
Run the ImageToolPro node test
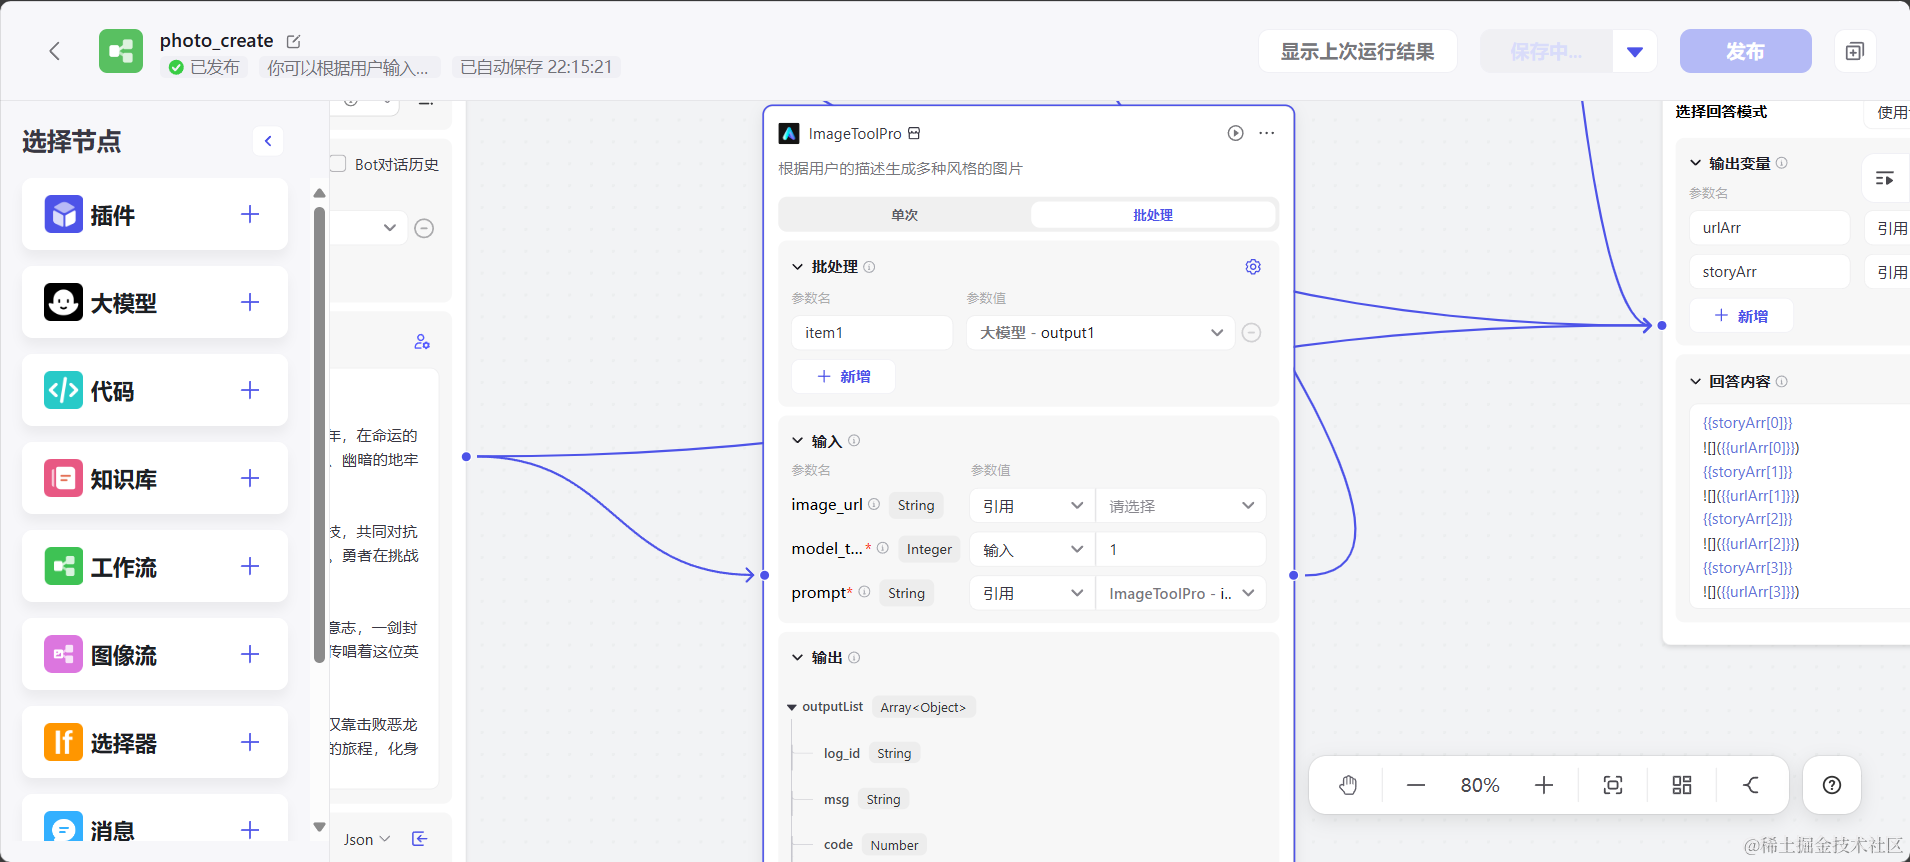coord(1236,133)
